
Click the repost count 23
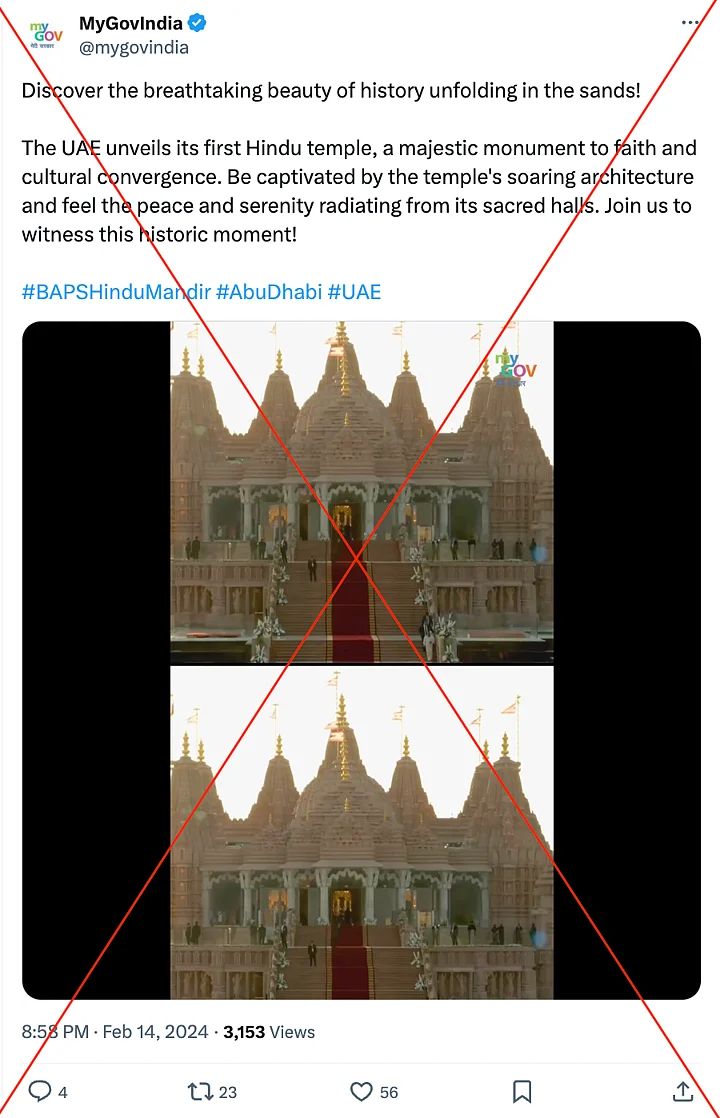pos(227,1092)
